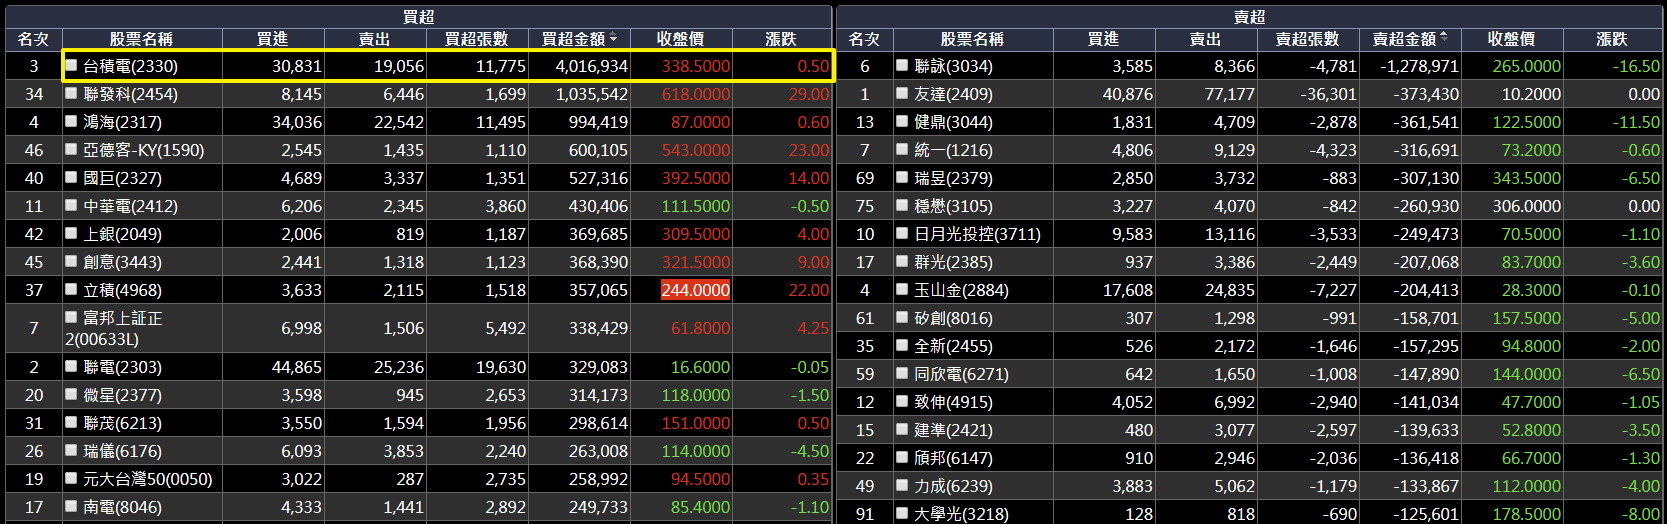Image resolution: width=1667 pixels, height=524 pixels.
Task: Click the 買進 header in 賣超 table
Action: [x=1103, y=39]
